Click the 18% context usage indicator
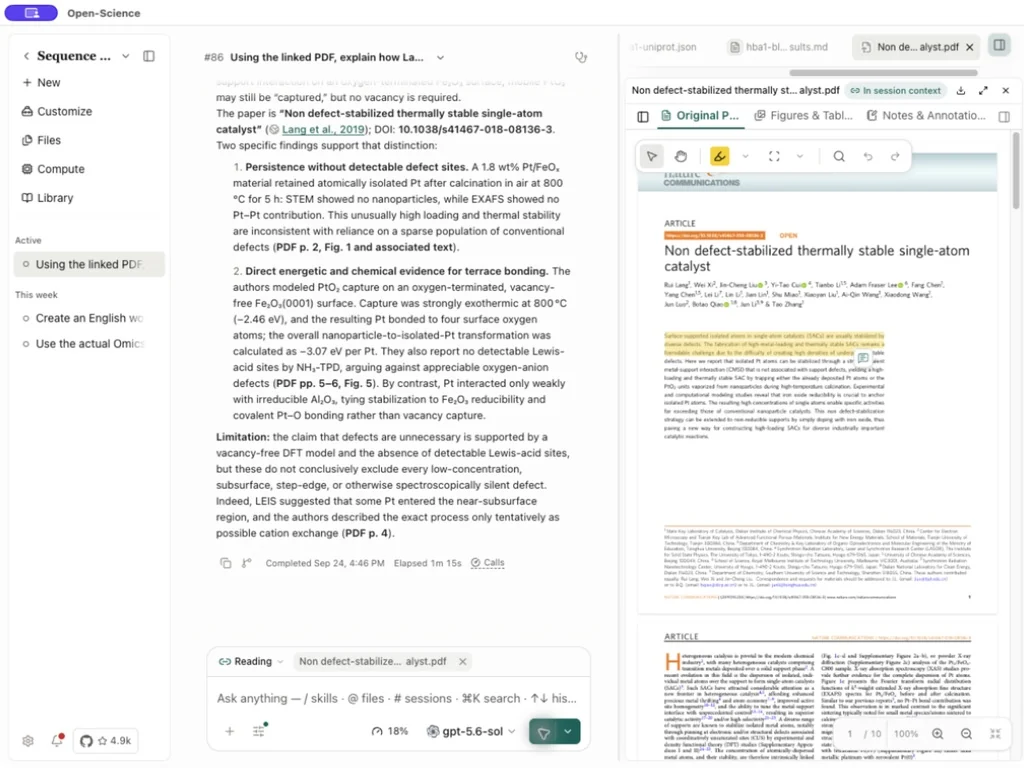This screenshot has width=1024, height=768. (x=390, y=731)
